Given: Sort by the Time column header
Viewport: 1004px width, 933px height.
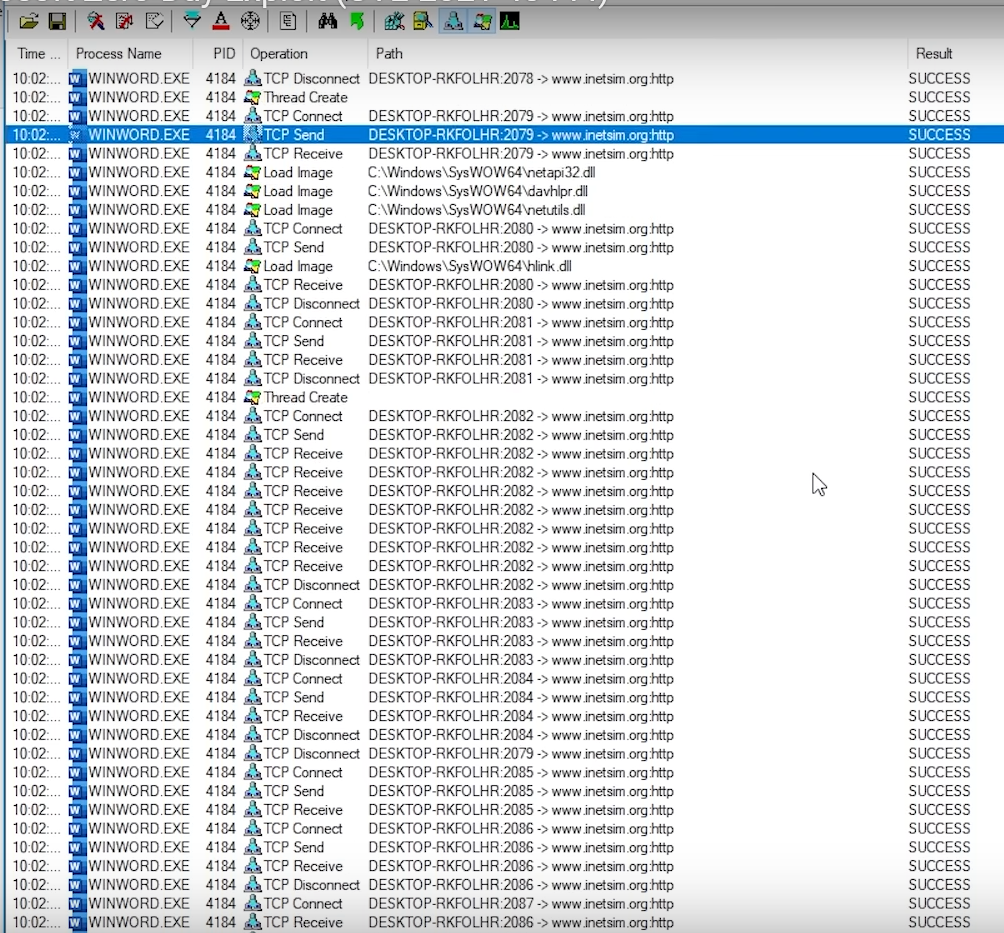Looking at the screenshot, I should pos(37,54).
